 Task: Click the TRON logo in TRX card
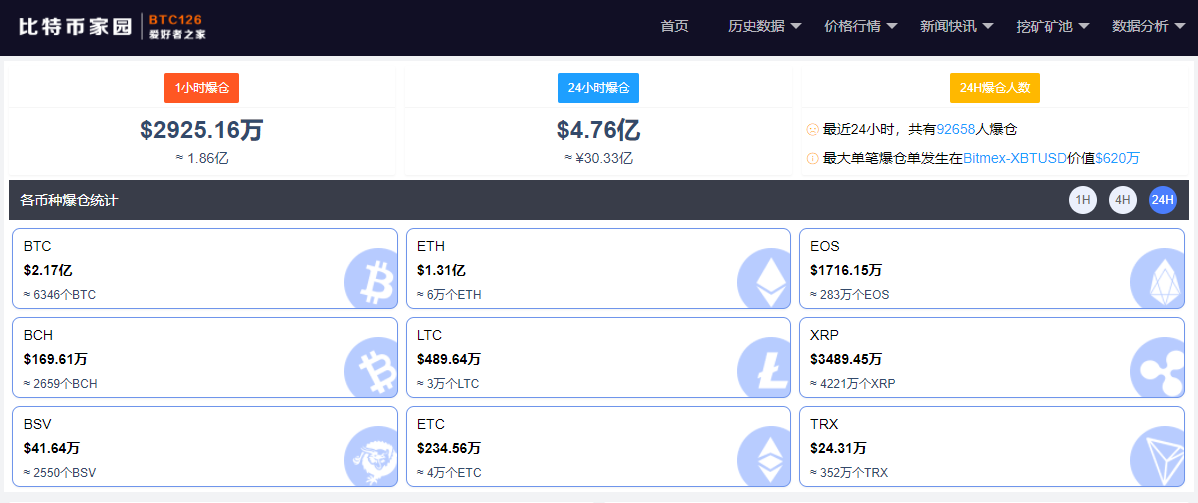click(1157, 456)
